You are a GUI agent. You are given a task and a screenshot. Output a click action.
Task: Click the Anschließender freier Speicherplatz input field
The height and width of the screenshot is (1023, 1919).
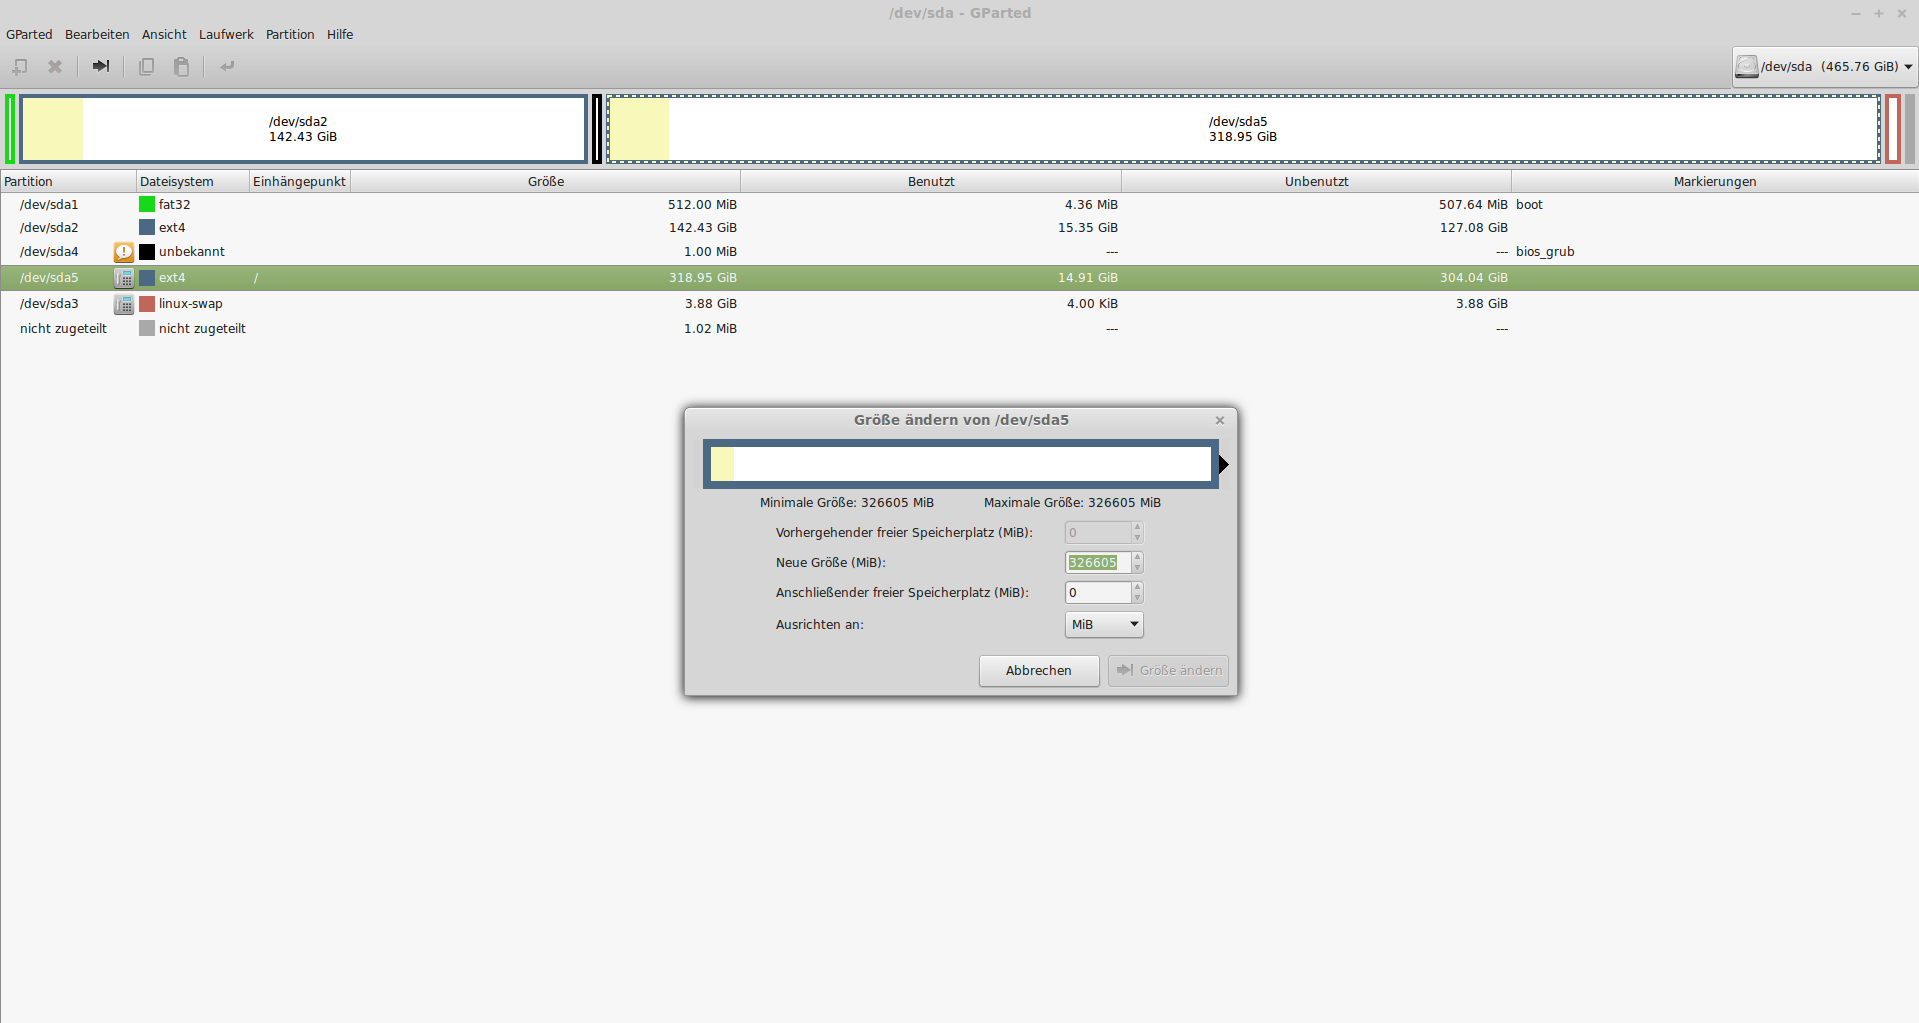[1098, 593]
